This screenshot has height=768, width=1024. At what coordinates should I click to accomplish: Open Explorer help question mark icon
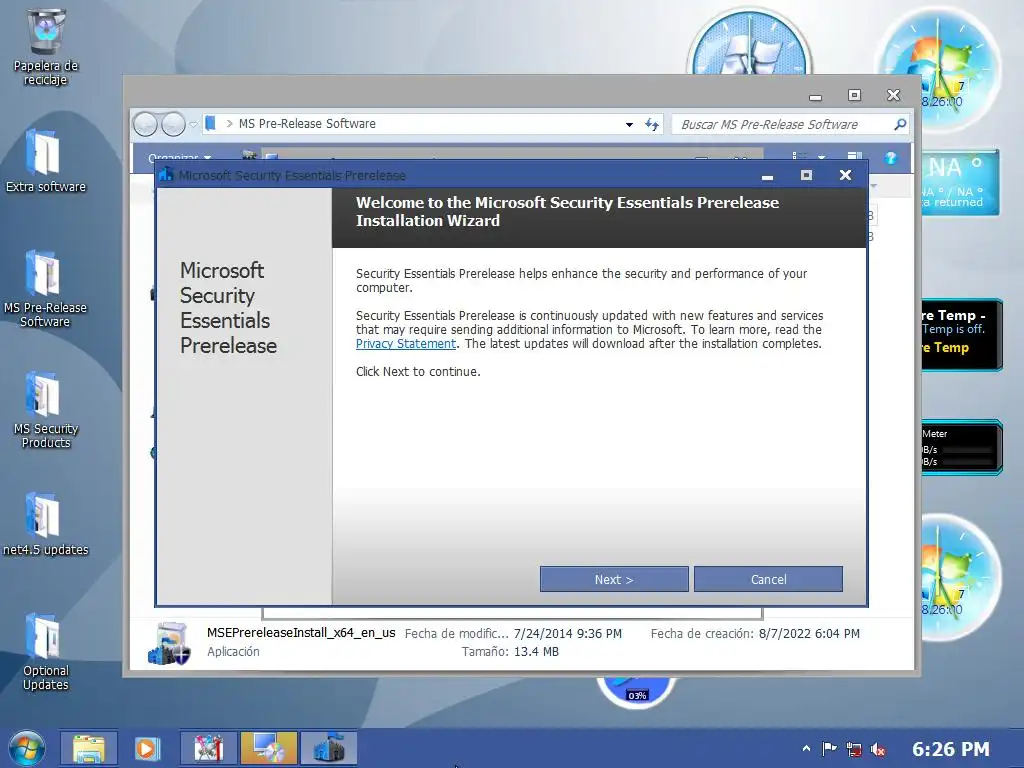[890, 157]
